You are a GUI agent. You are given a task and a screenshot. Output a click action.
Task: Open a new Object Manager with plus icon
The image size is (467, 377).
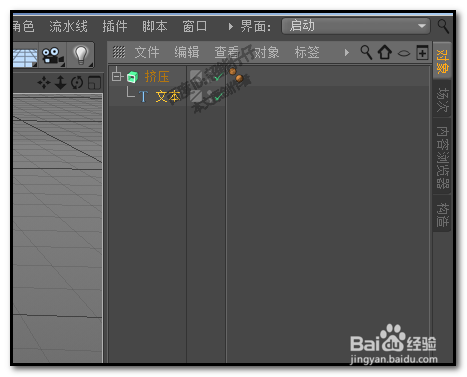[x=422, y=53]
